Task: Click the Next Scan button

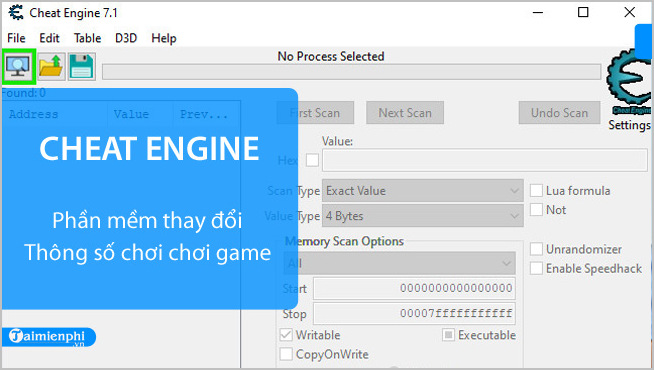Action: coord(405,113)
